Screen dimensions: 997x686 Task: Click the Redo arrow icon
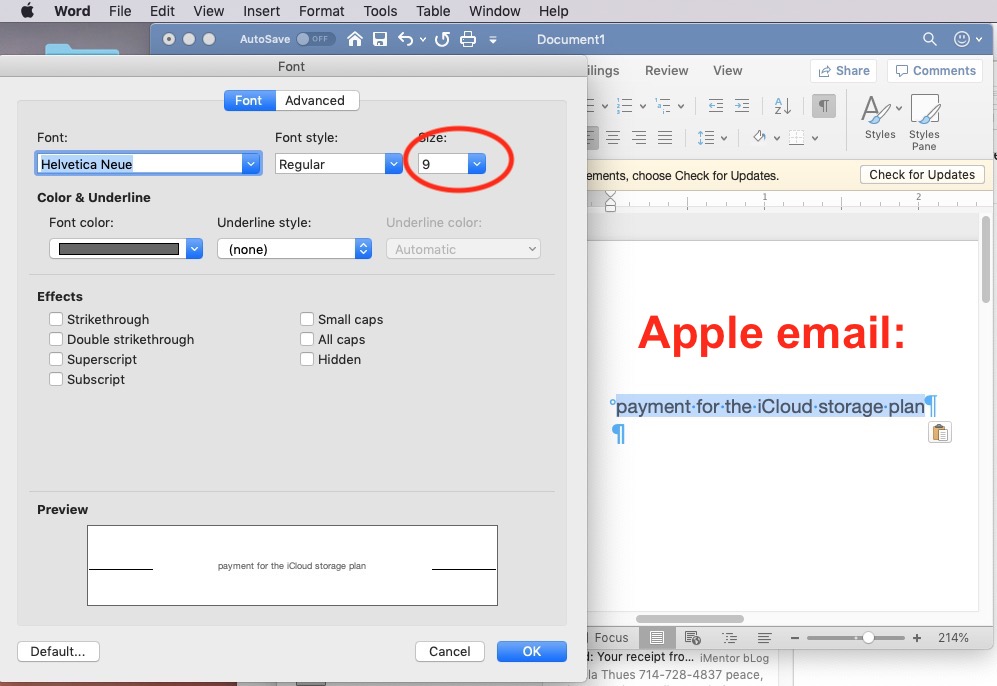click(x=442, y=39)
